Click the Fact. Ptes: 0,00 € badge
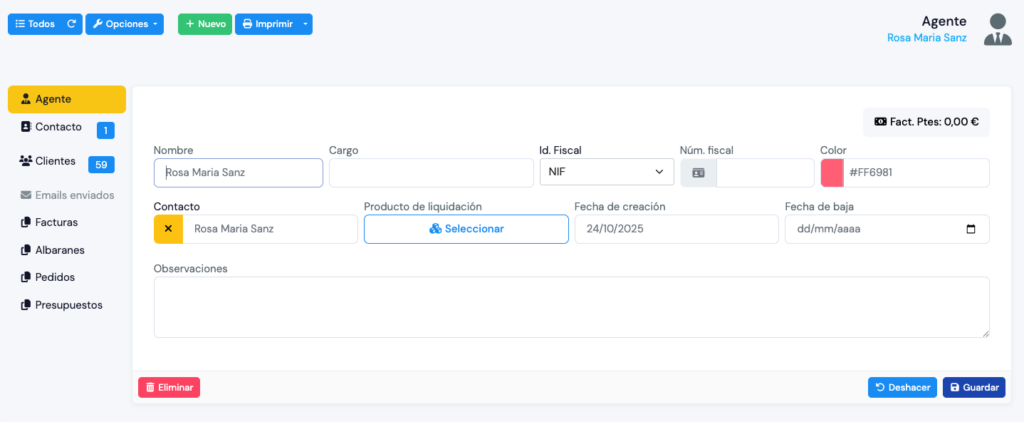 coord(926,122)
